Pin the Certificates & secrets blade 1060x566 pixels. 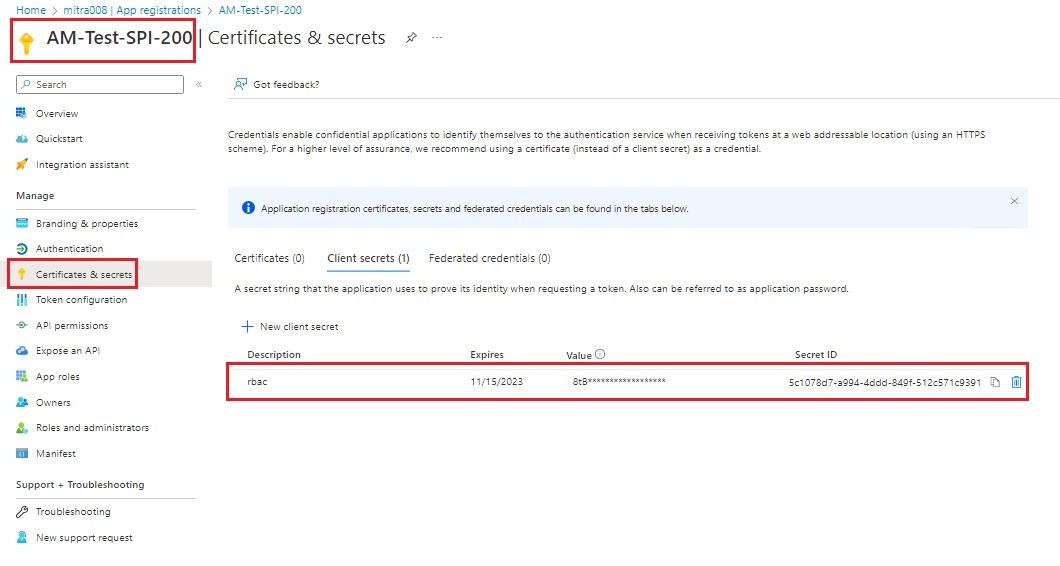pyautogui.click(x=411, y=38)
